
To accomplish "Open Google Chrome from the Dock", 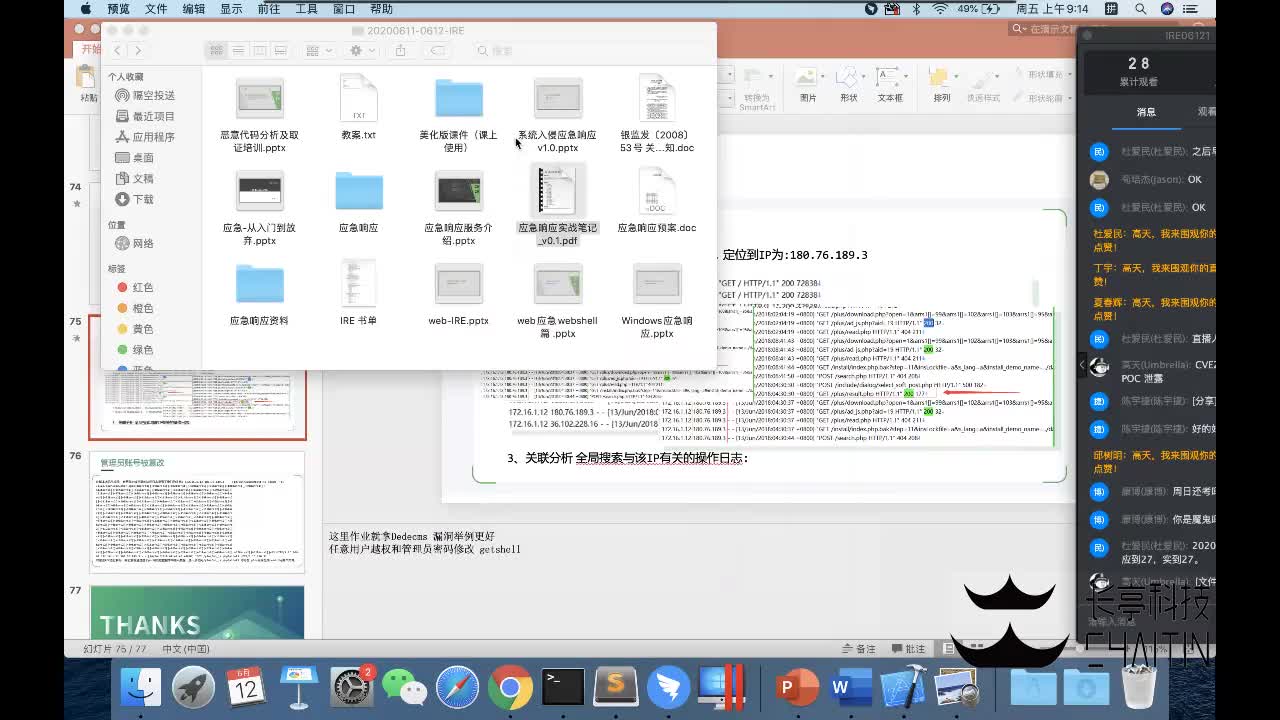I will click(510, 687).
